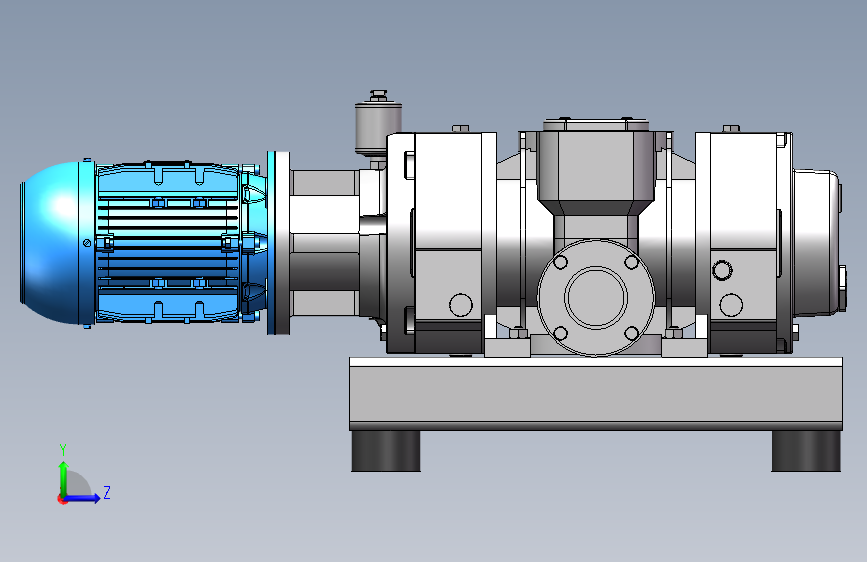Click the lower circular plug on right housing
The height and width of the screenshot is (562, 867).
[x=731, y=305]
